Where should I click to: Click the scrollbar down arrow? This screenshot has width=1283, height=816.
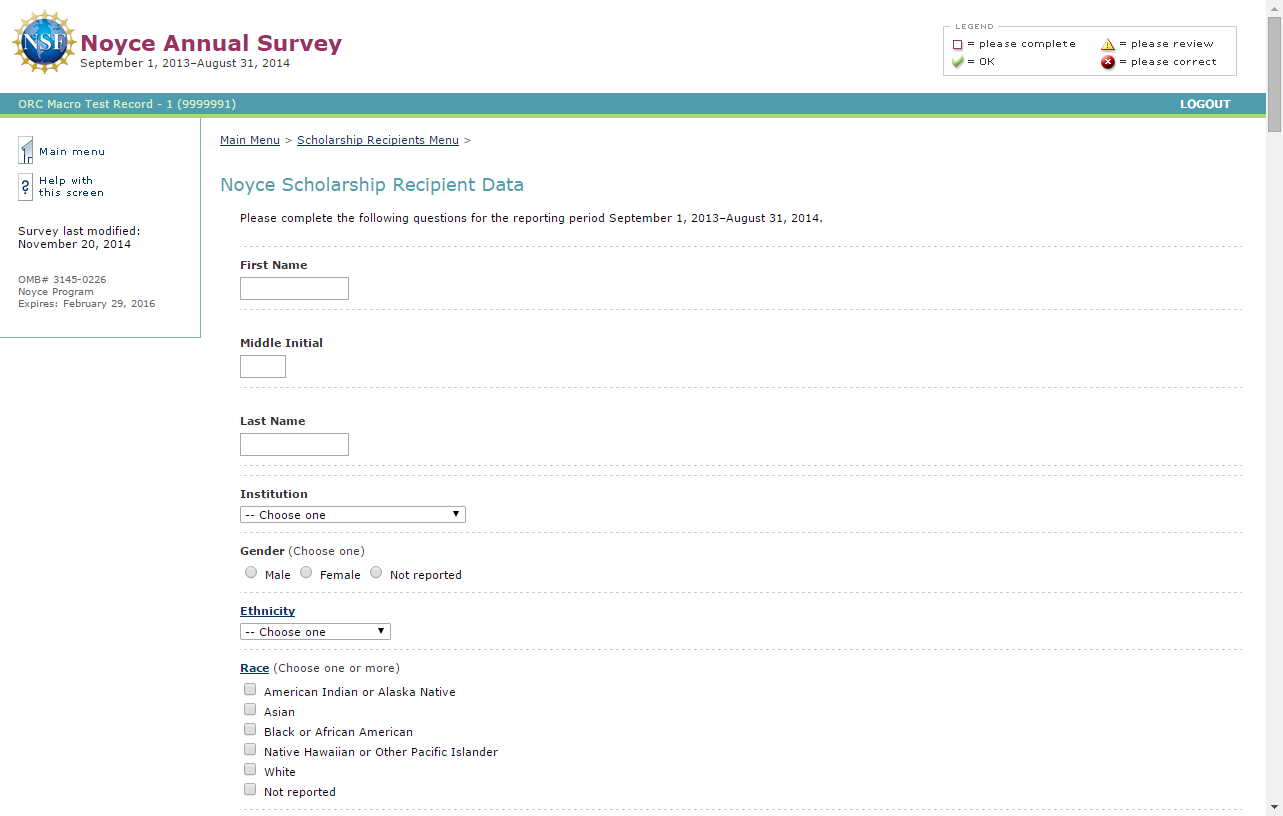[x=1274, y=806]
